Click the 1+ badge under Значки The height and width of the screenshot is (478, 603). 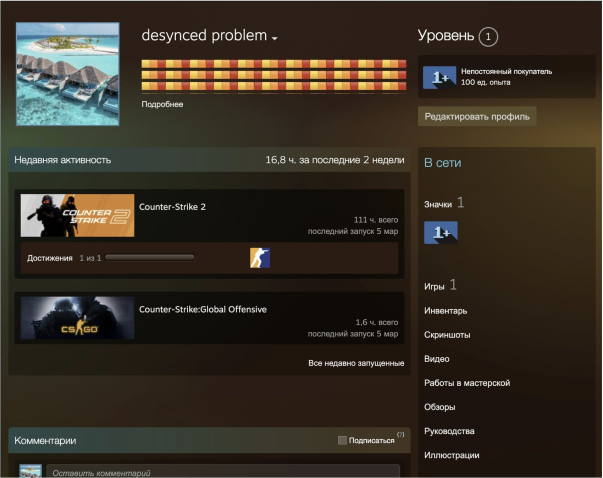pyautogui.click(x=441, y=233)
